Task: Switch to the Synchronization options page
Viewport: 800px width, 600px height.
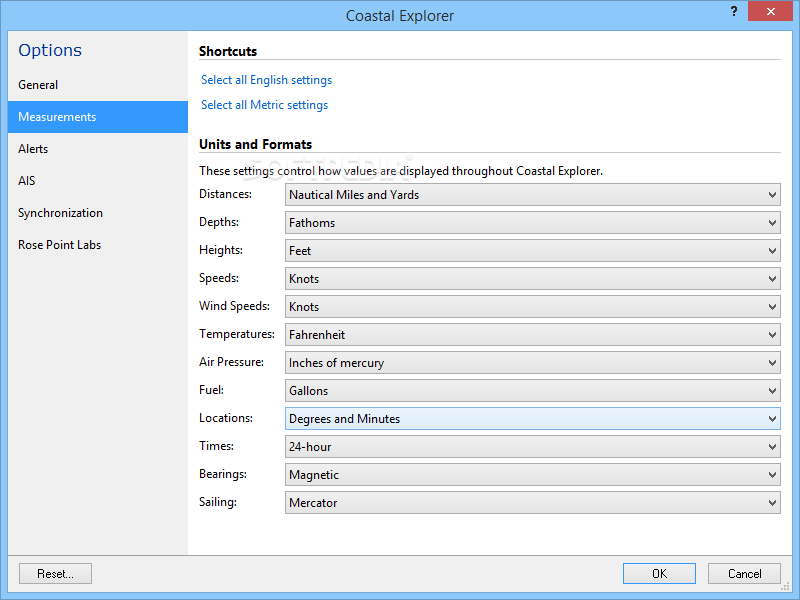Action: click(x=97, y=213)
